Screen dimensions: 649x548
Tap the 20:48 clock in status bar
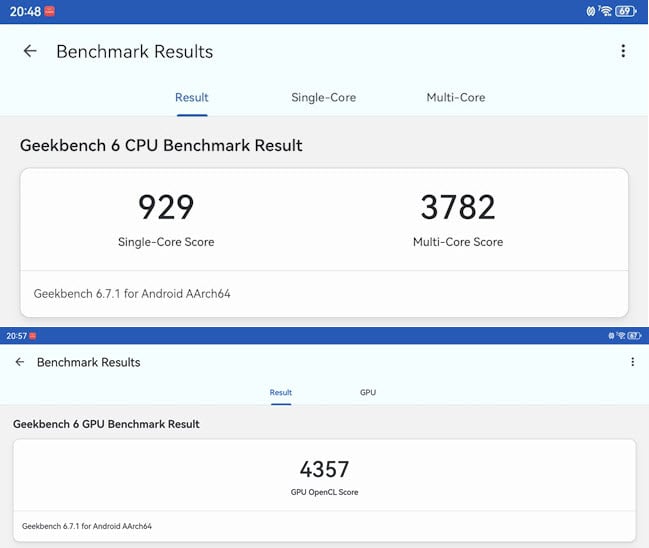(x=25, y=11)
